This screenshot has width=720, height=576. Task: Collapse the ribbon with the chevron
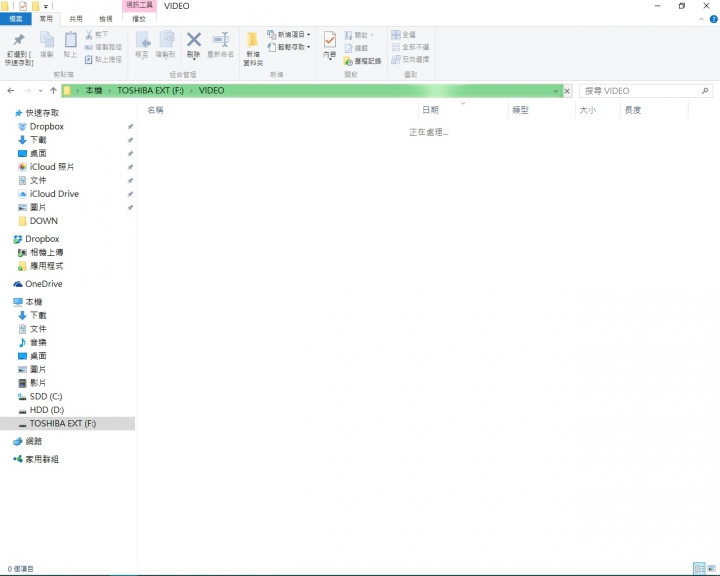(x=701, y=19)
